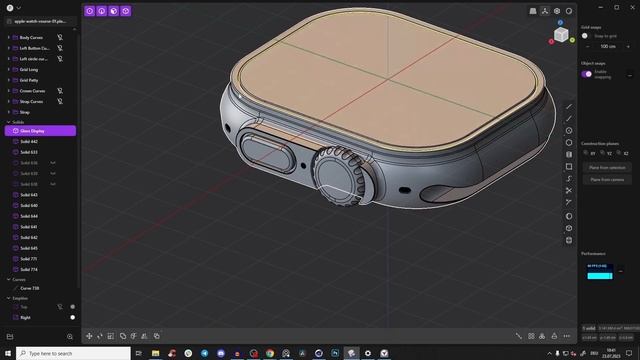
Task: Click Plane from camera button
Action: click(x=607, y=180)
